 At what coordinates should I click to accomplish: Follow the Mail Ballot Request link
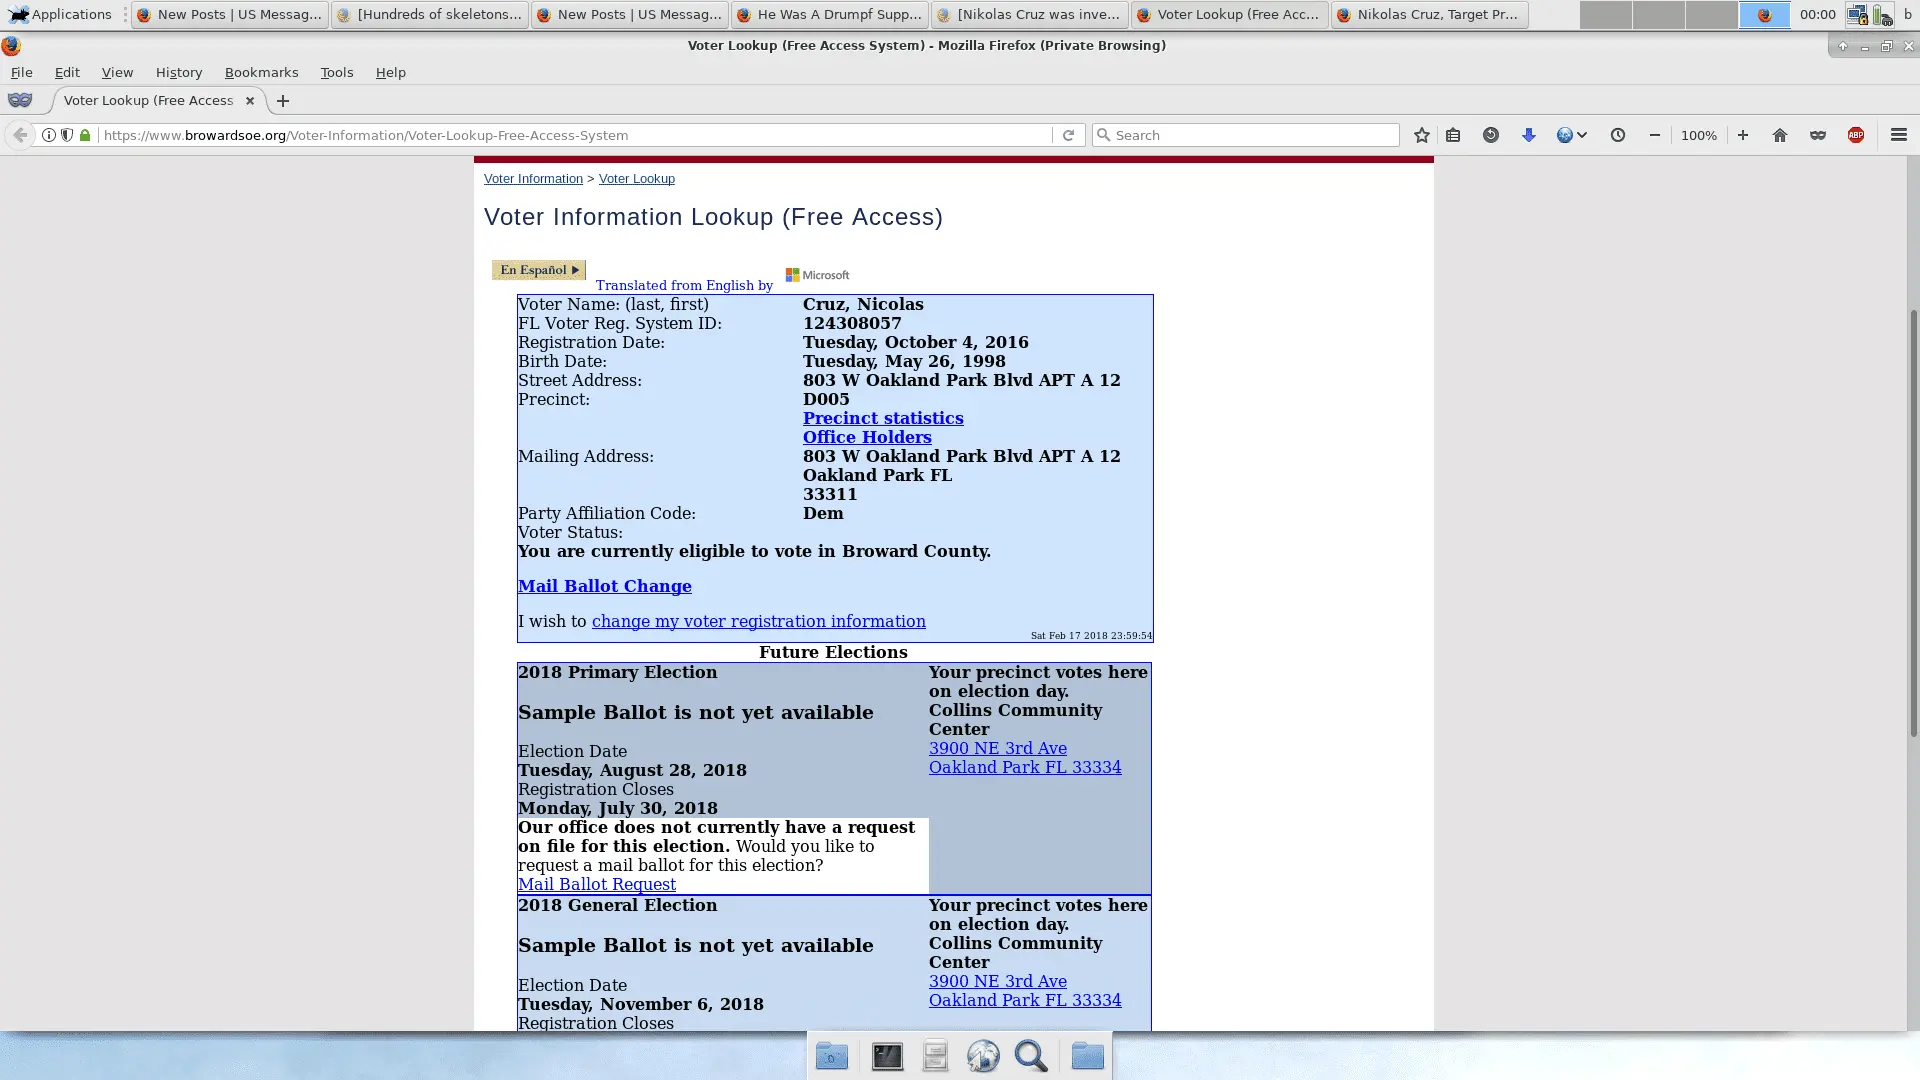point(596,884)
